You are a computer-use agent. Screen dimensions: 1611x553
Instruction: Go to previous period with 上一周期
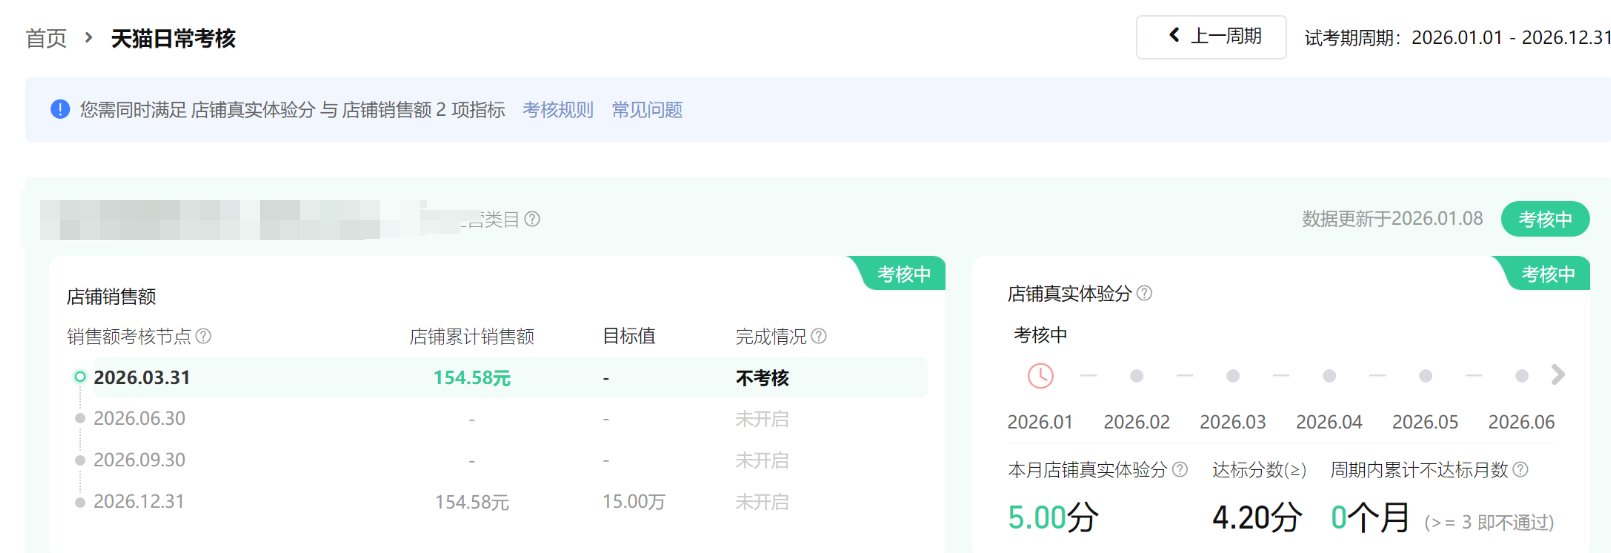point(1211,37)
